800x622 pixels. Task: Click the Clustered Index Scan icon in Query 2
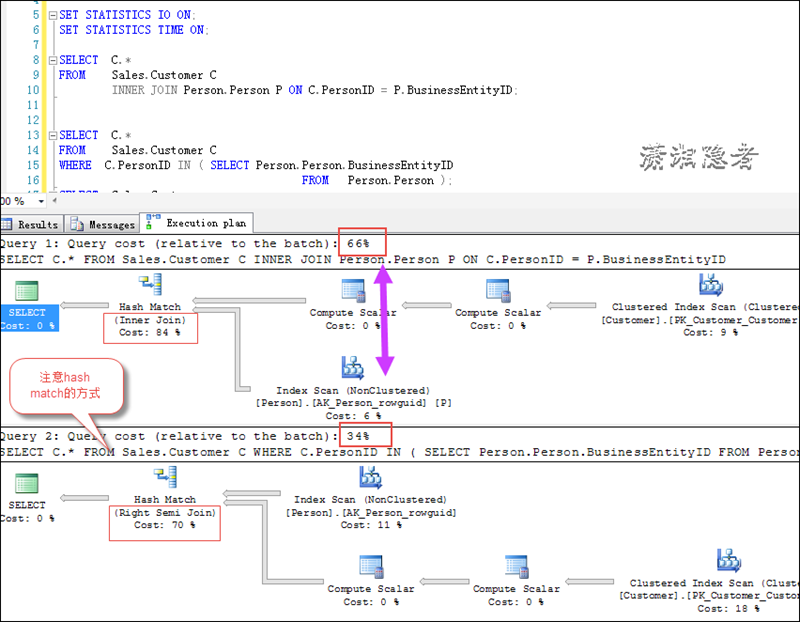coord(729,561)
